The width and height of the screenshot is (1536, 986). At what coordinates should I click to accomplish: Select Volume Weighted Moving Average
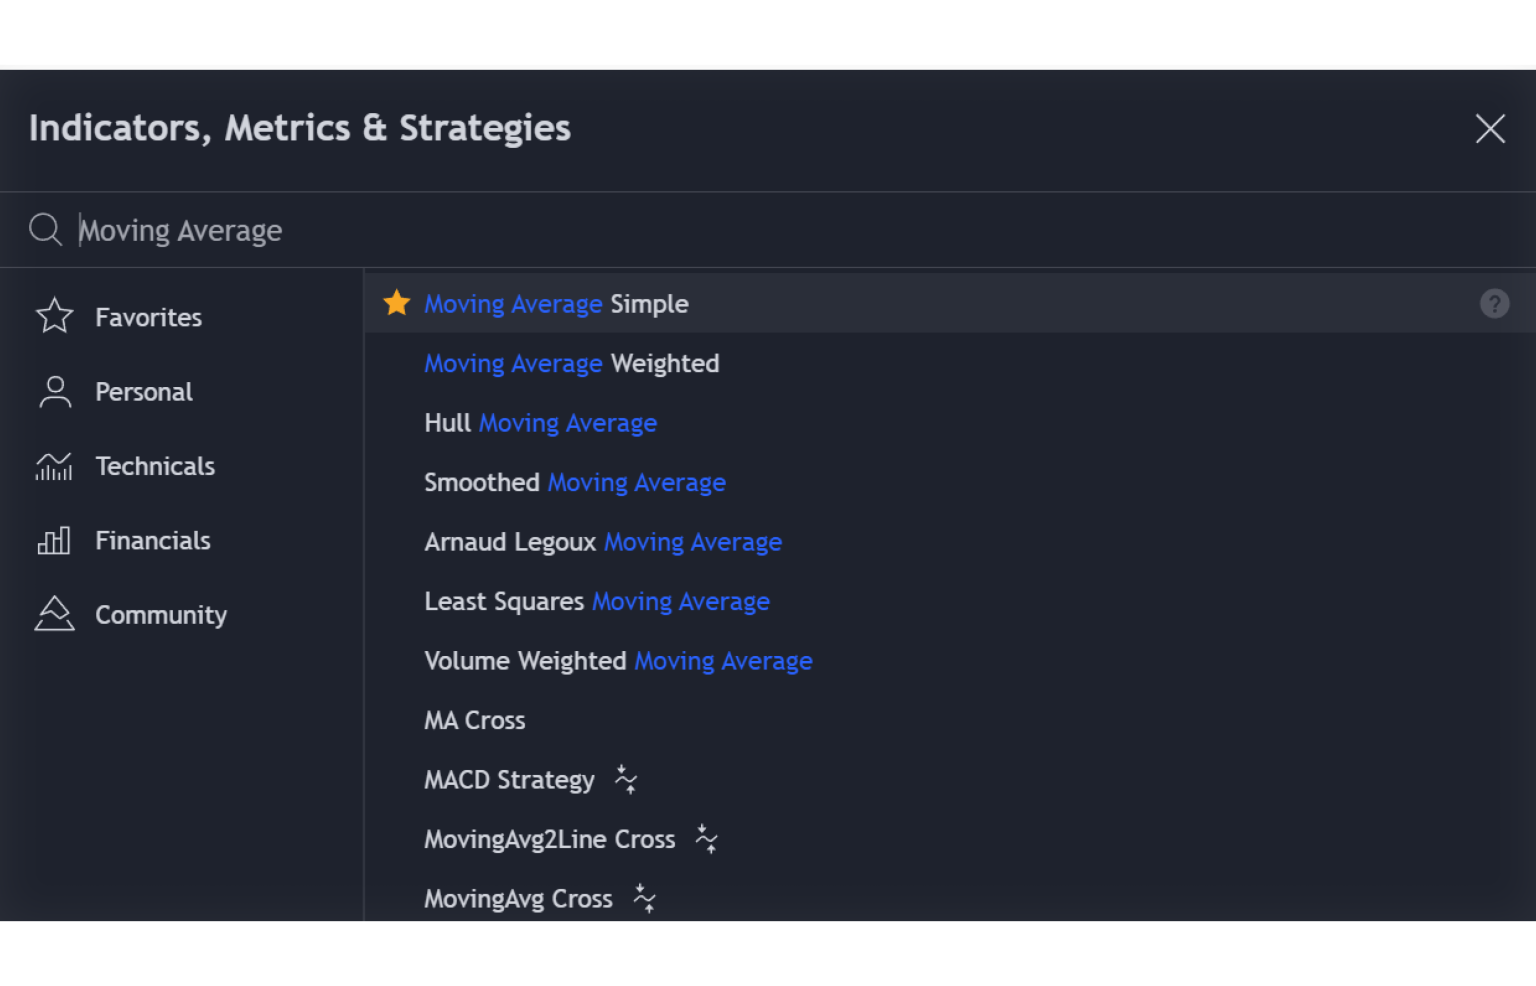pyautogui.click(x=618, y=661)
